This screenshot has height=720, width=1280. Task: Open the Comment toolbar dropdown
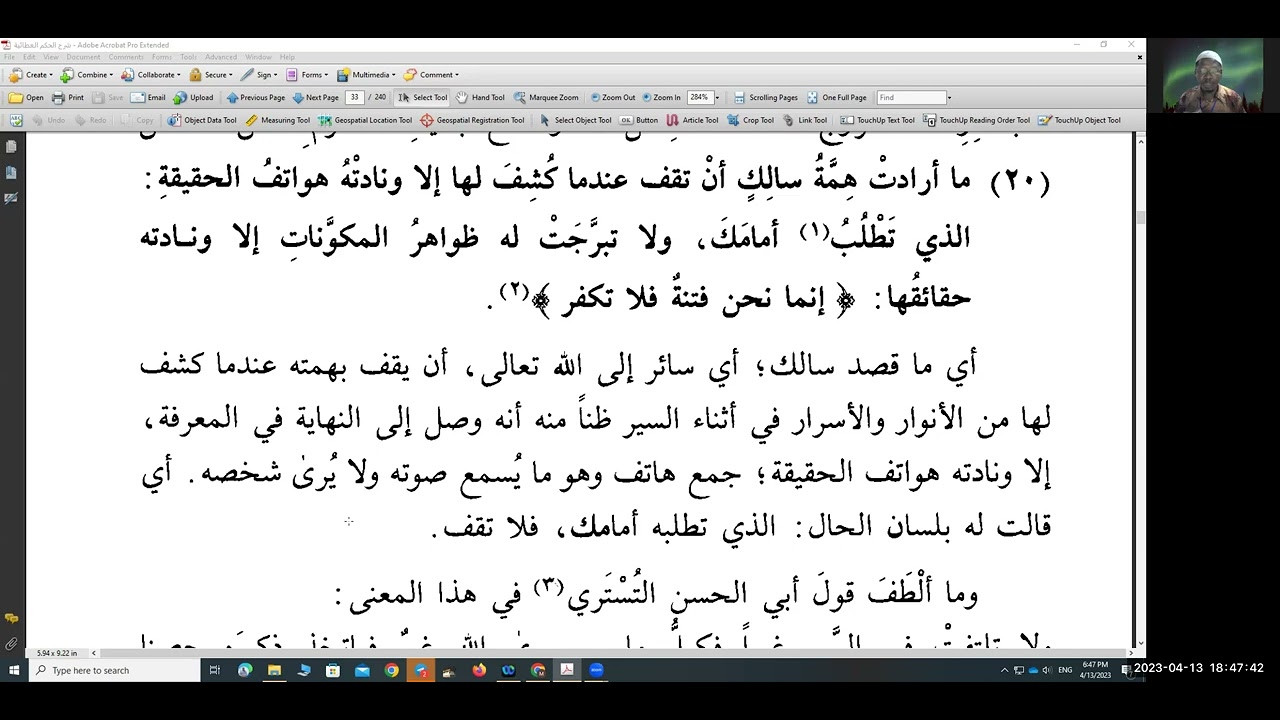tap(432, 74)
